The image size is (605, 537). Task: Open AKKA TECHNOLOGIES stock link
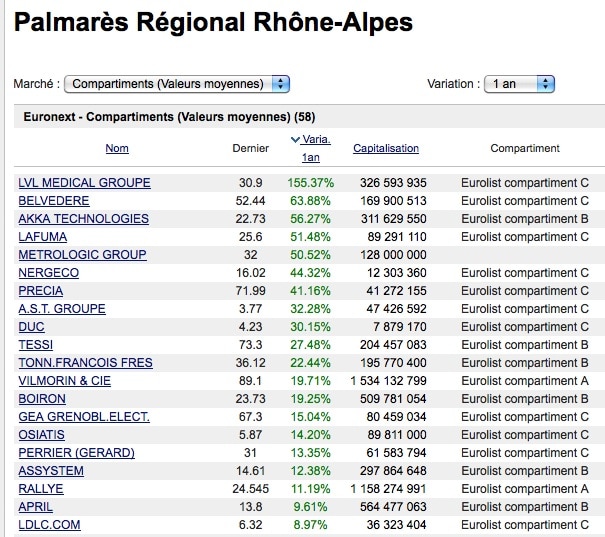83,219
